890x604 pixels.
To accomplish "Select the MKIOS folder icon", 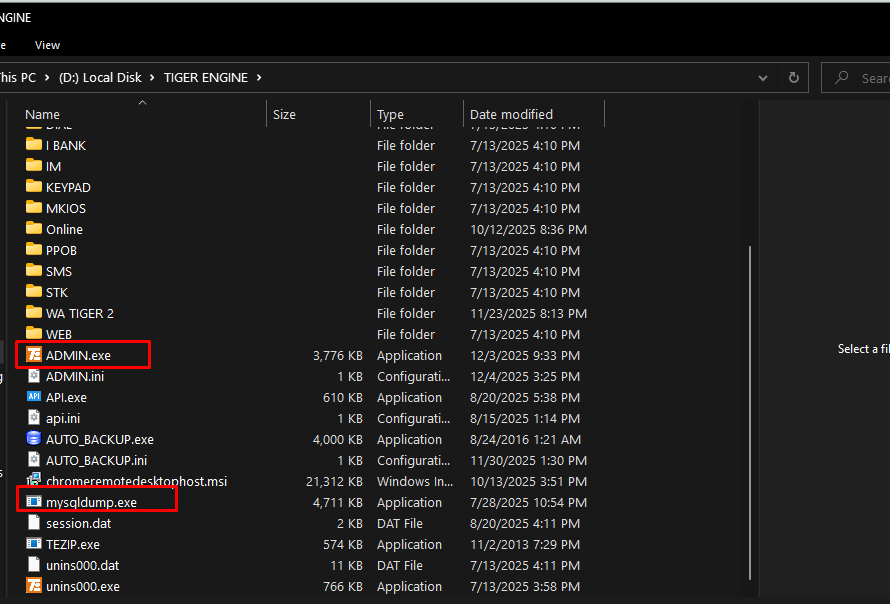I will point(34,208).
